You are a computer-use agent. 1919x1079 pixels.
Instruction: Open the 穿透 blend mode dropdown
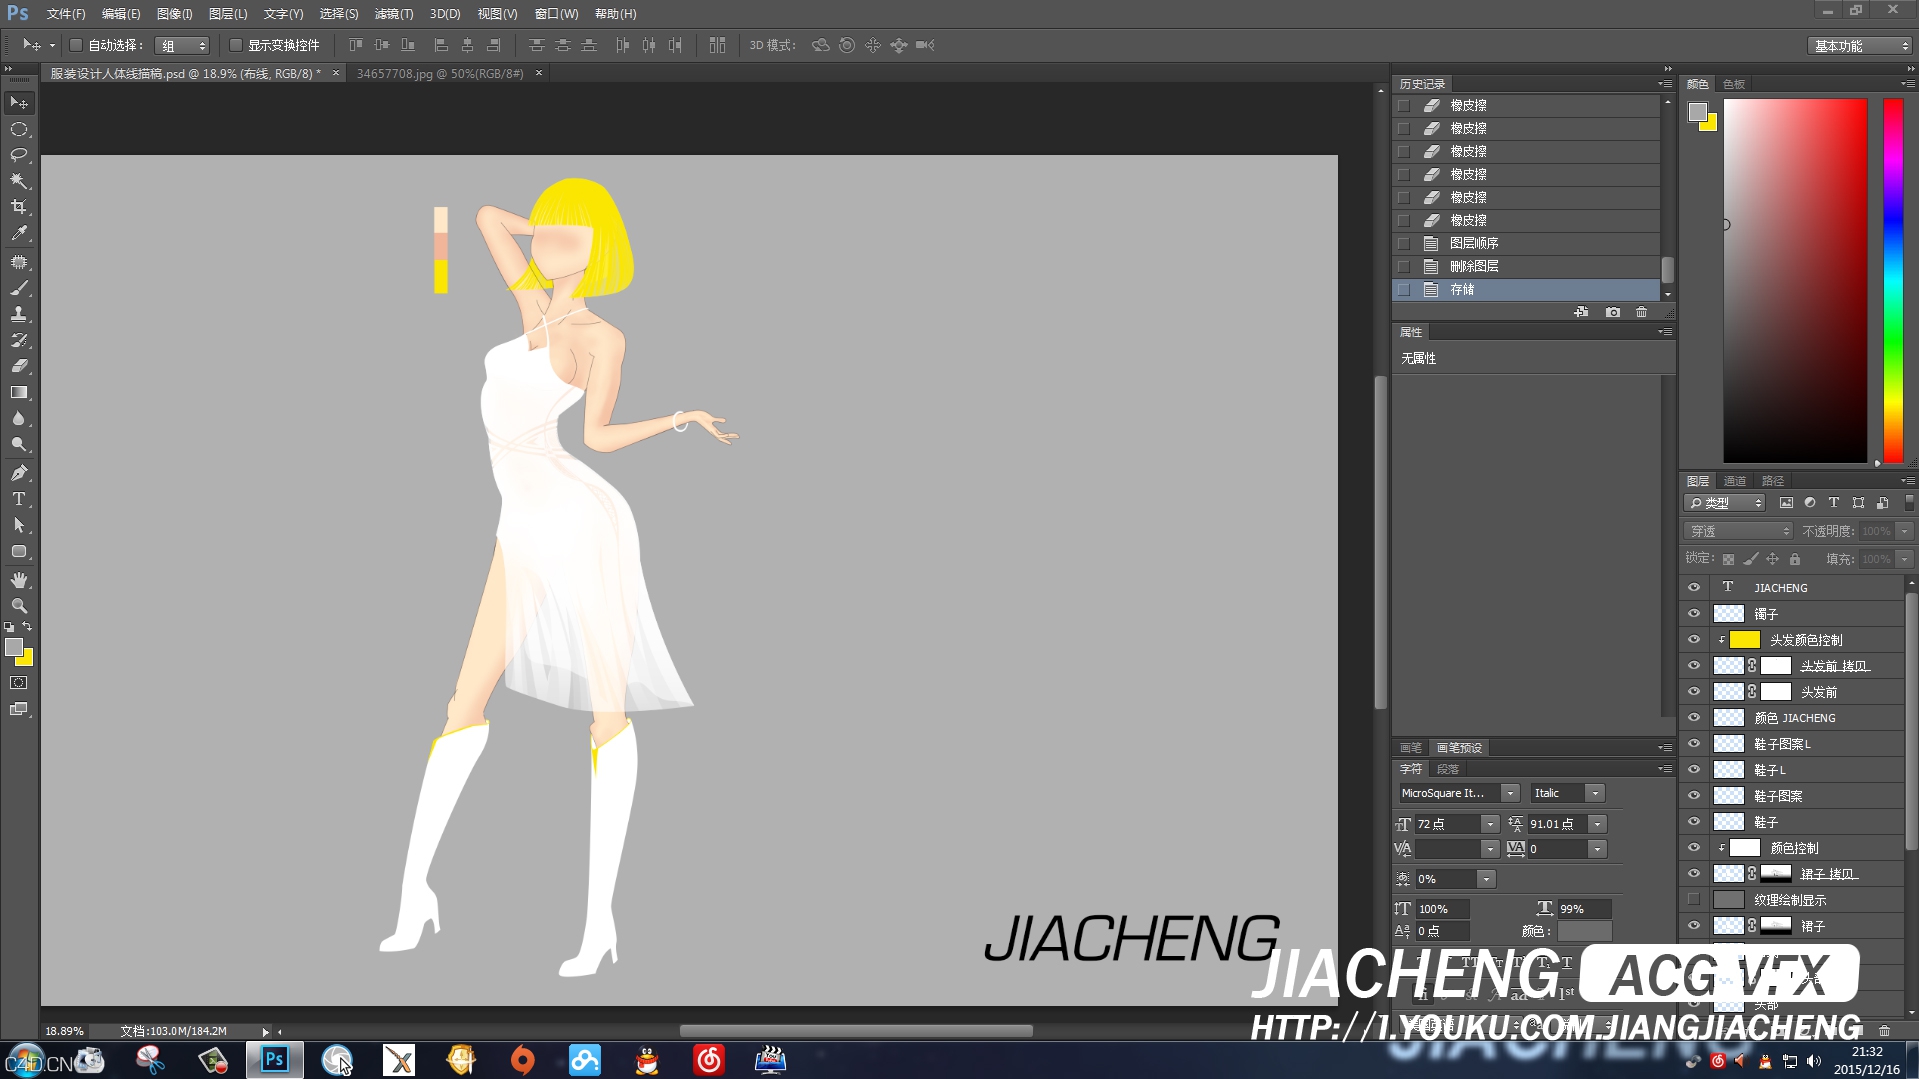click(x=1739, y=531)
